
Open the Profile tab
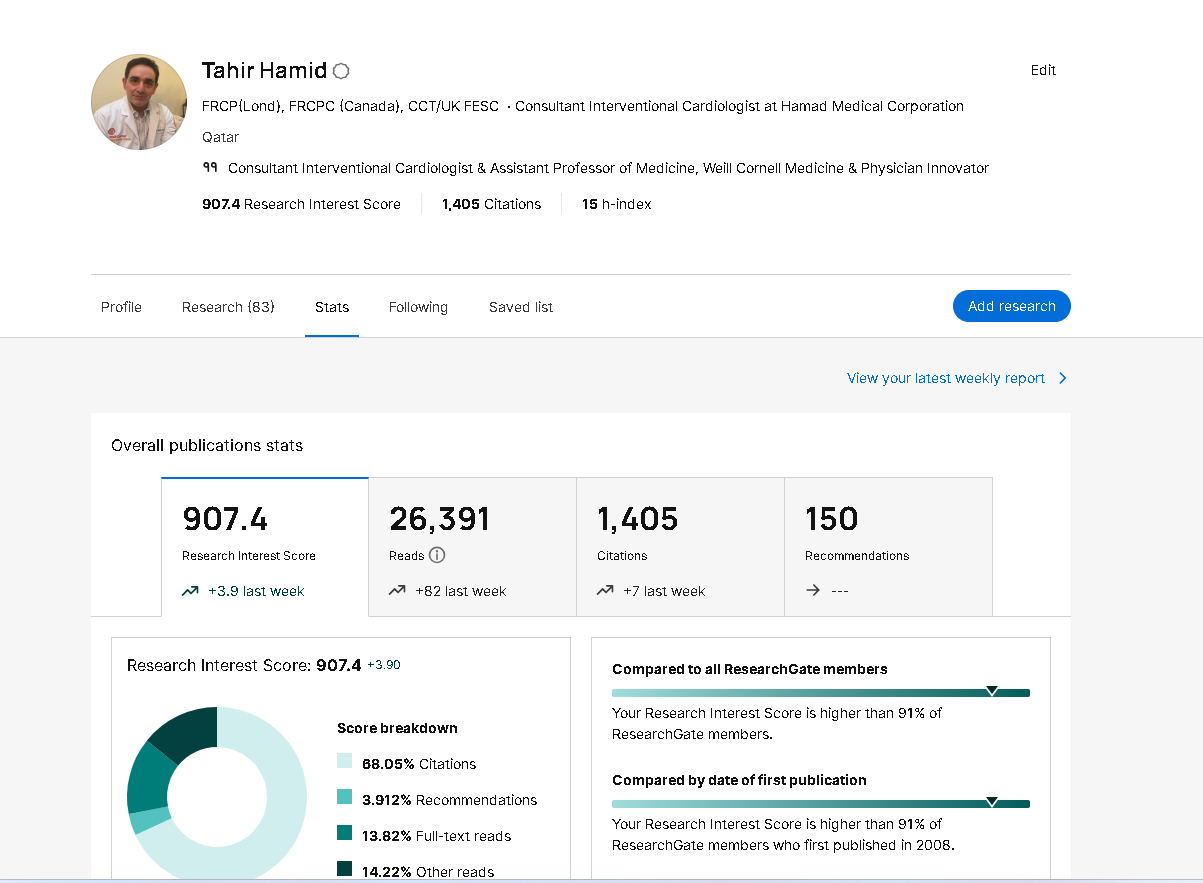coord(121,307)
